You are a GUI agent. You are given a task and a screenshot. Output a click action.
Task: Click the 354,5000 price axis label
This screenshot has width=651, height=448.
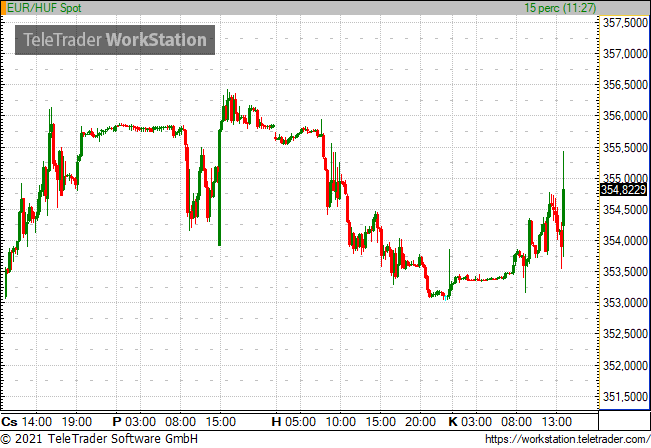coord(625,210)
